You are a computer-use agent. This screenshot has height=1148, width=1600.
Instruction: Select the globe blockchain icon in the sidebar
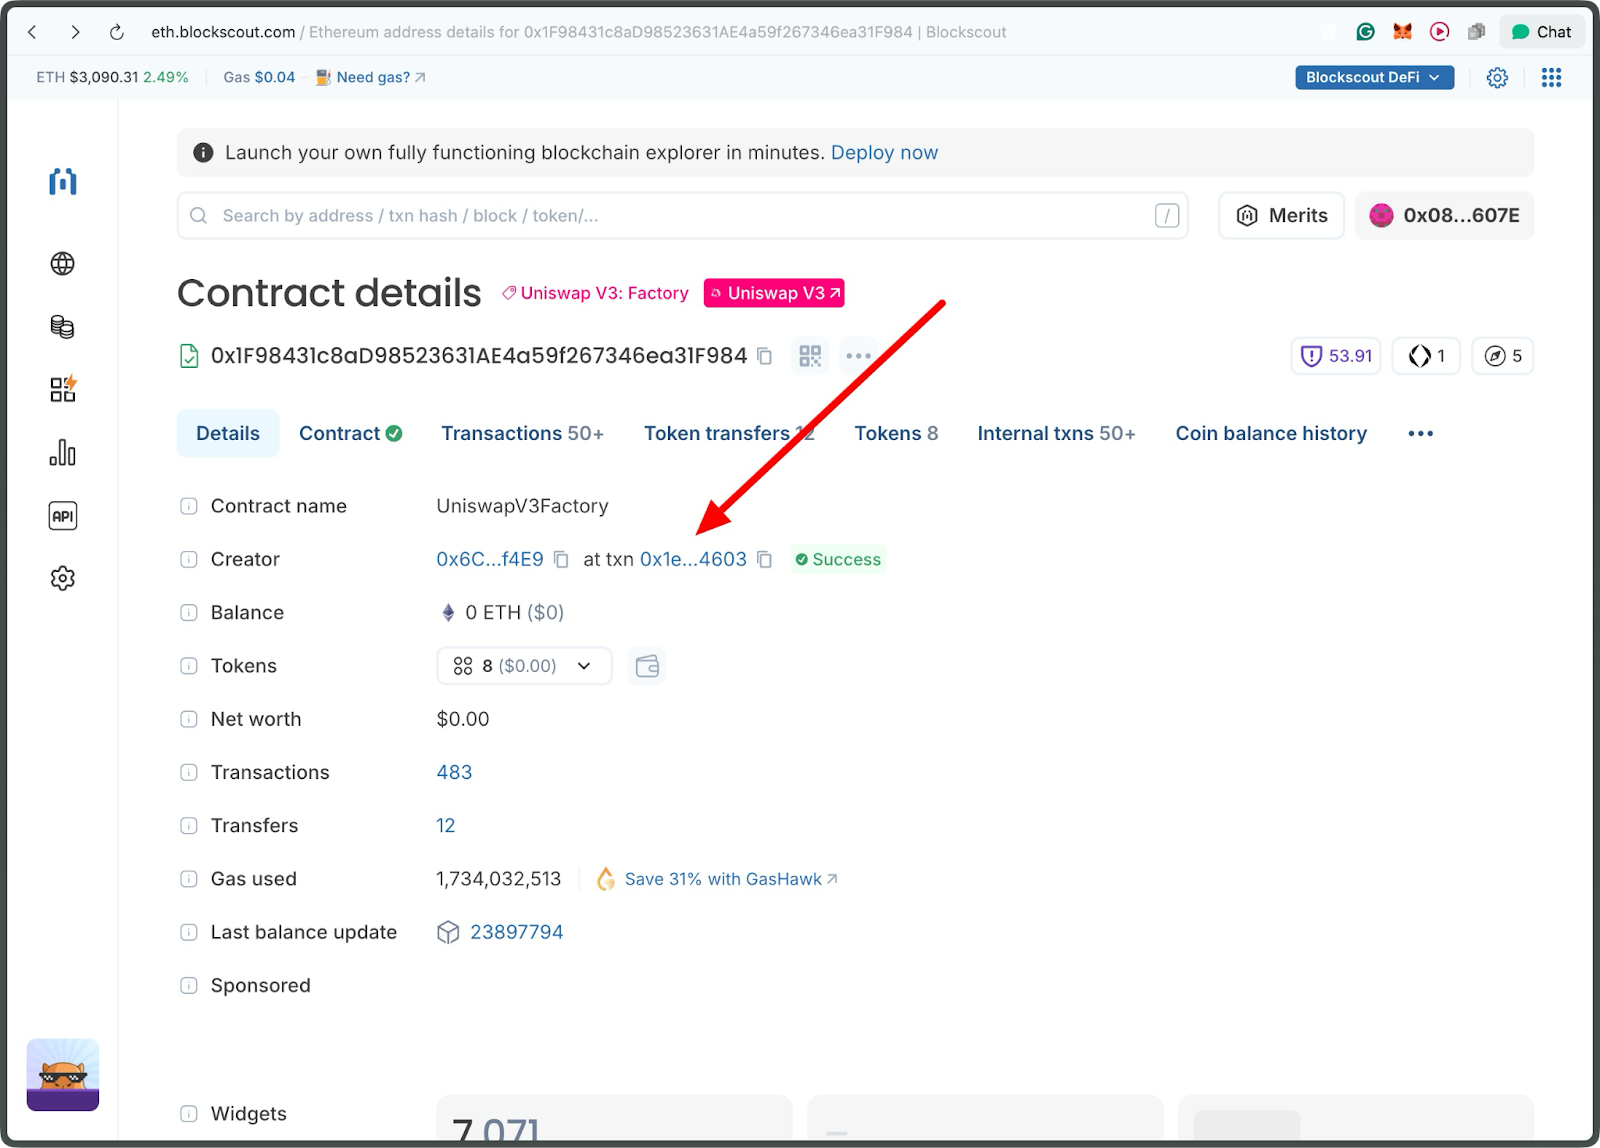(x=62, y=263)
